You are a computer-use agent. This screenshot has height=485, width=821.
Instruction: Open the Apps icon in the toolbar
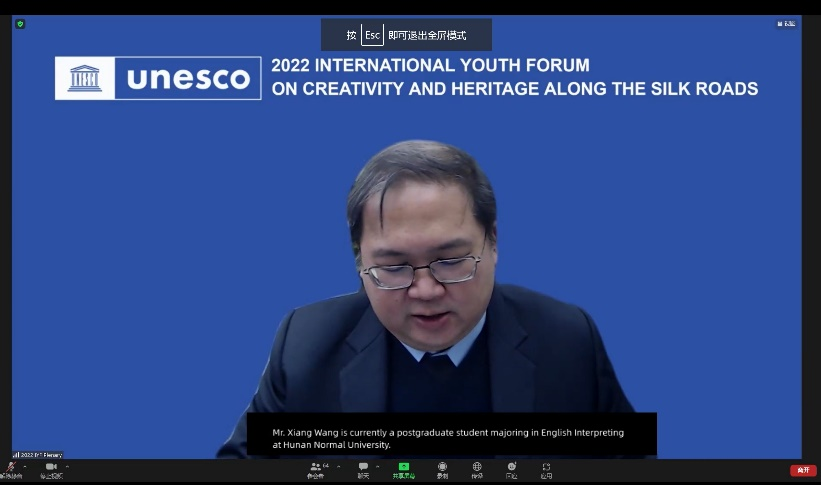(546, 468)
